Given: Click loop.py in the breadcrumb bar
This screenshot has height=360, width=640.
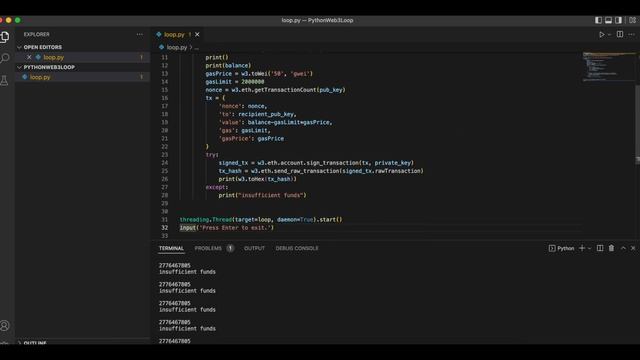Looking at the screenshot, I should pyautogui.click(x=176, y=48).
